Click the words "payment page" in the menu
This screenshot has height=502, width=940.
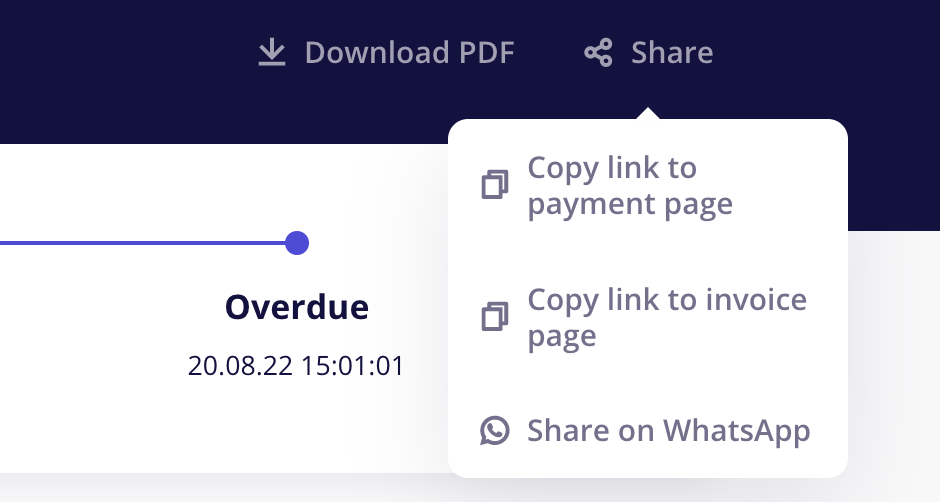click(x=630, y=205)
